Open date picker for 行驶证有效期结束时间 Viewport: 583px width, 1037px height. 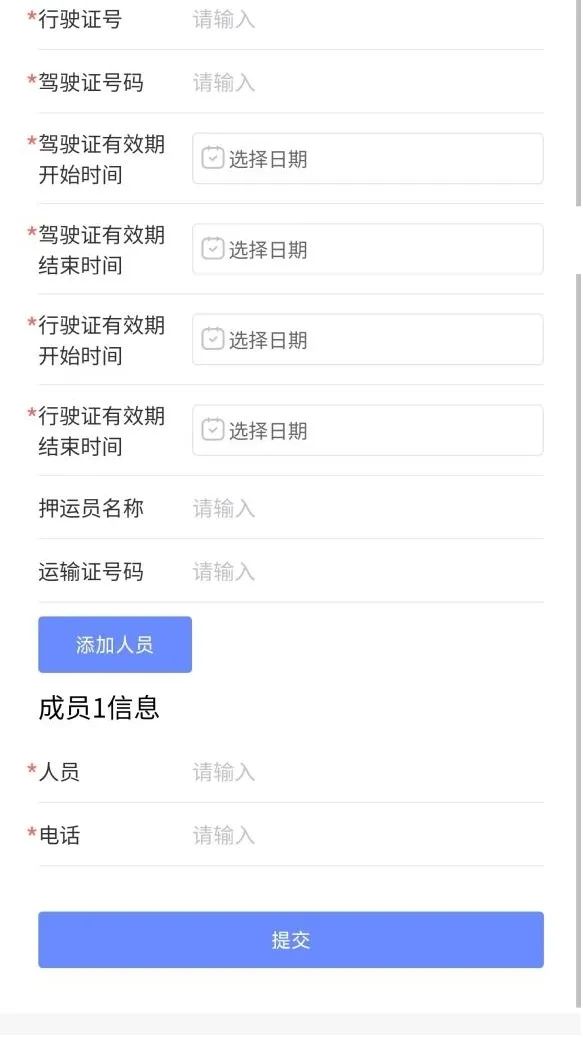[368, 431]
